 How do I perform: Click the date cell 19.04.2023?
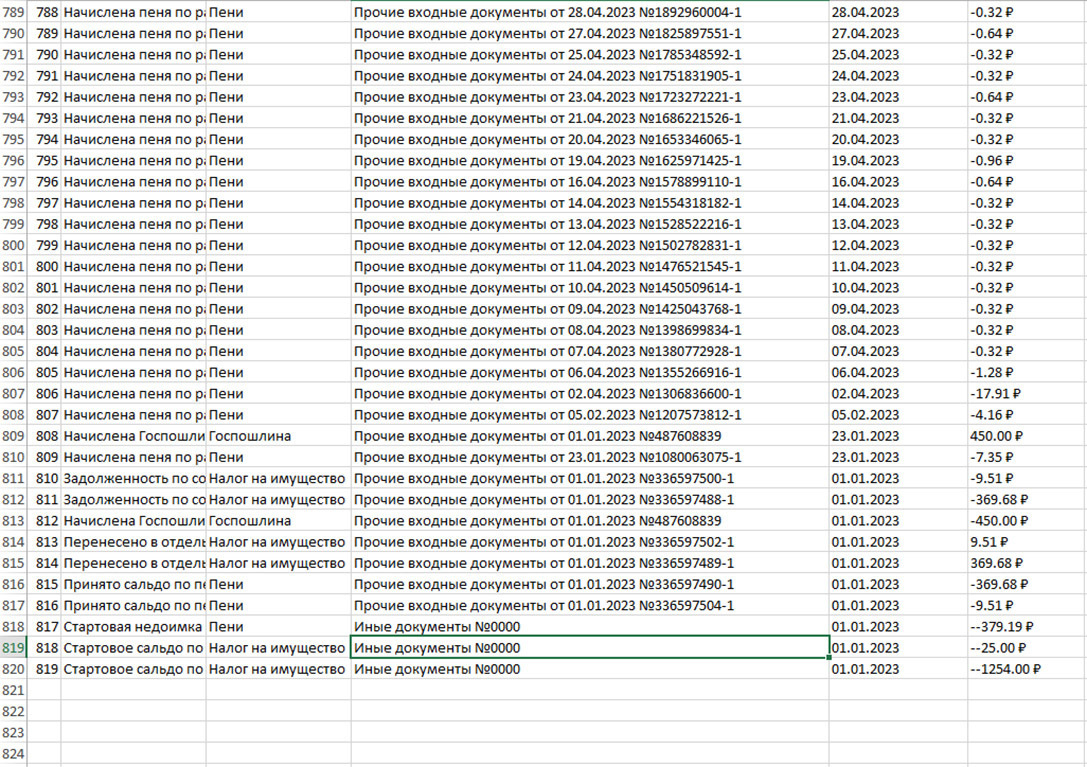865,160
